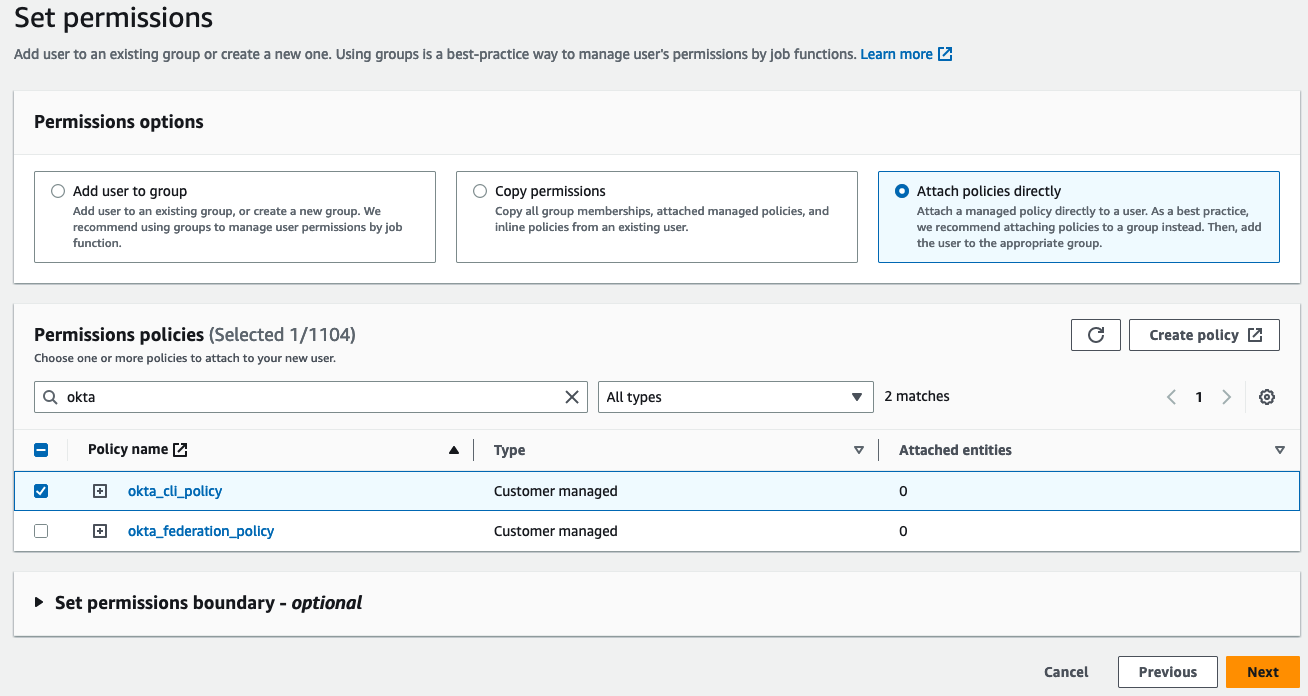Open the Learn more link
The height and width of the screenshot is (696, 1308).
[x=905, y=54]
